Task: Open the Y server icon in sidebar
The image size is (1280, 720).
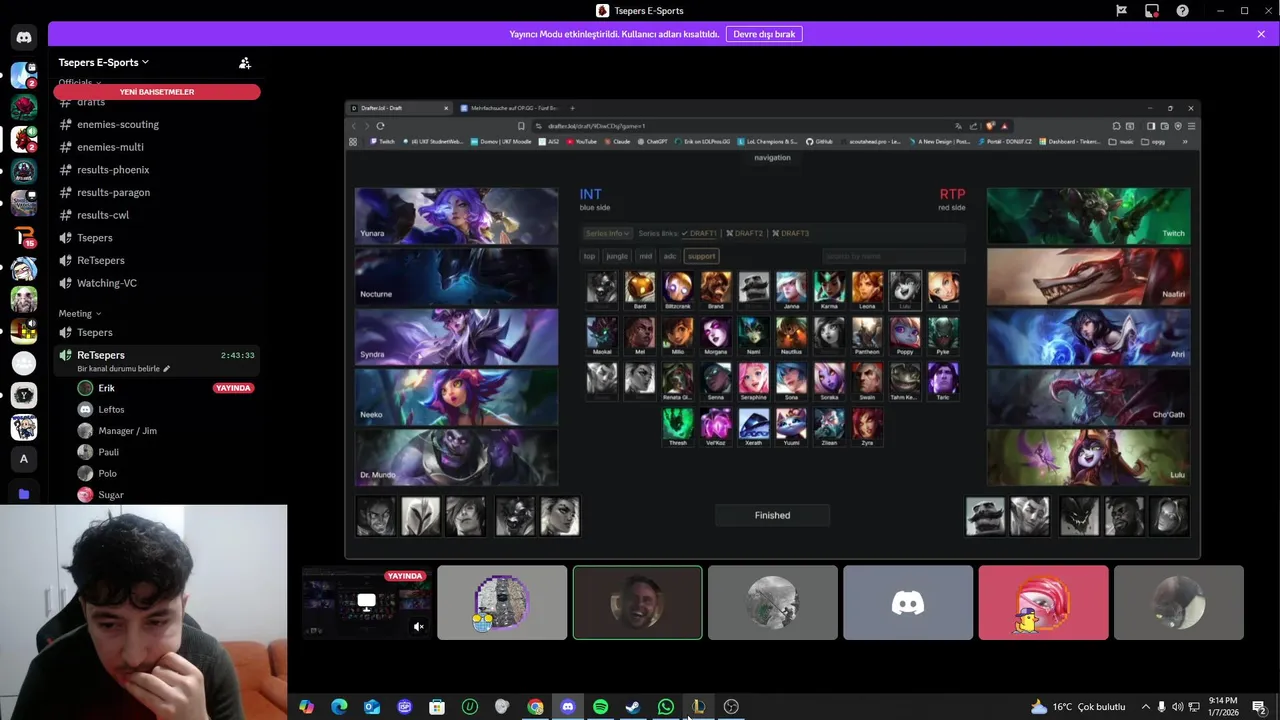Action: pos(24,395)
